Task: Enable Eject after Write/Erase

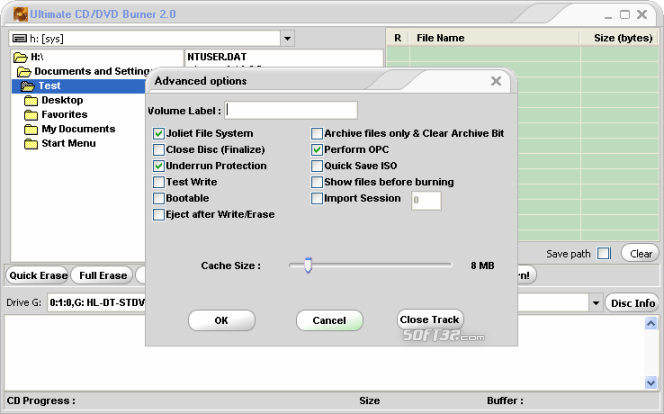Action: (159, 215)
